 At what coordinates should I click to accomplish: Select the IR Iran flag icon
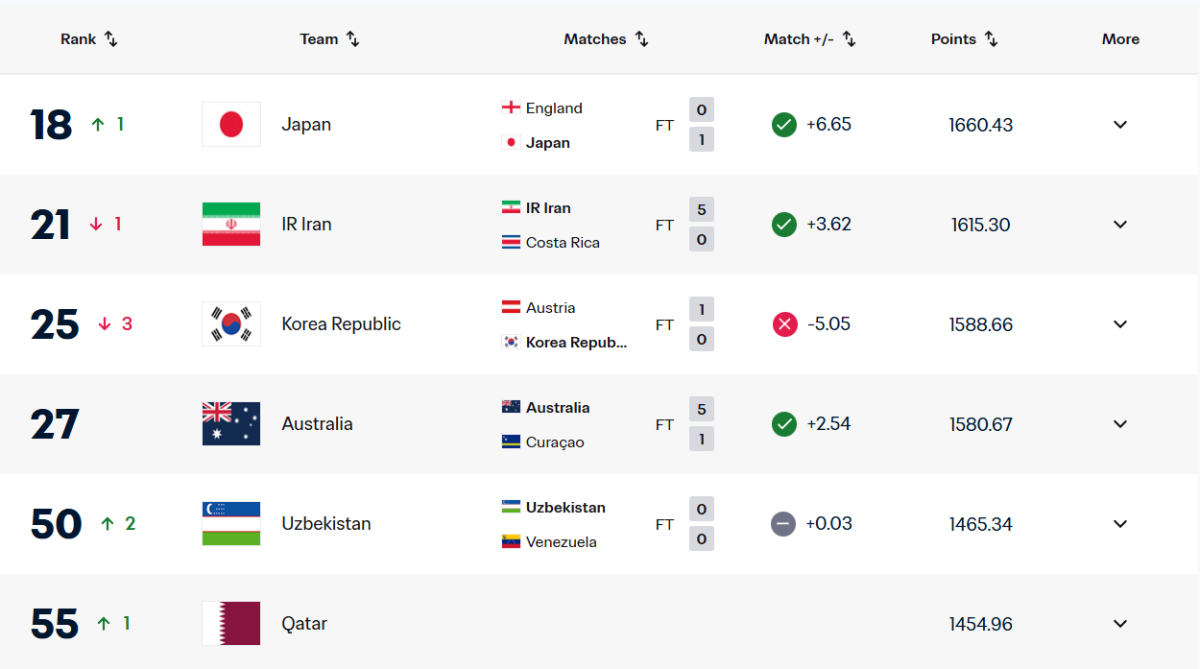pos(231,224)
